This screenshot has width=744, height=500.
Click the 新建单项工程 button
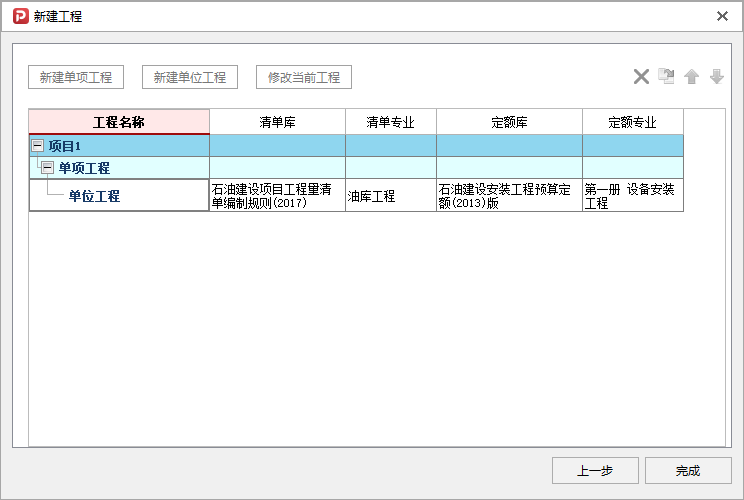(x=75, y=77)
